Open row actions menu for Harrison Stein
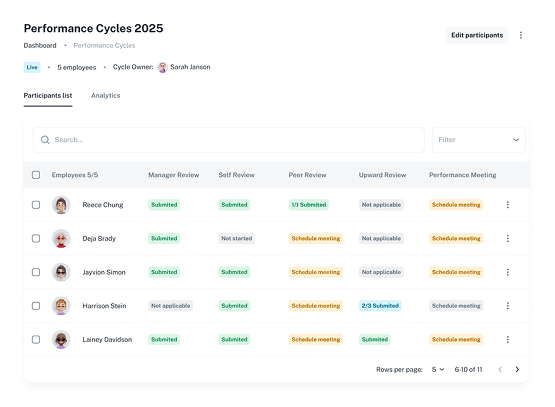The width and height of the screenshot is (555, 407). 508,305
